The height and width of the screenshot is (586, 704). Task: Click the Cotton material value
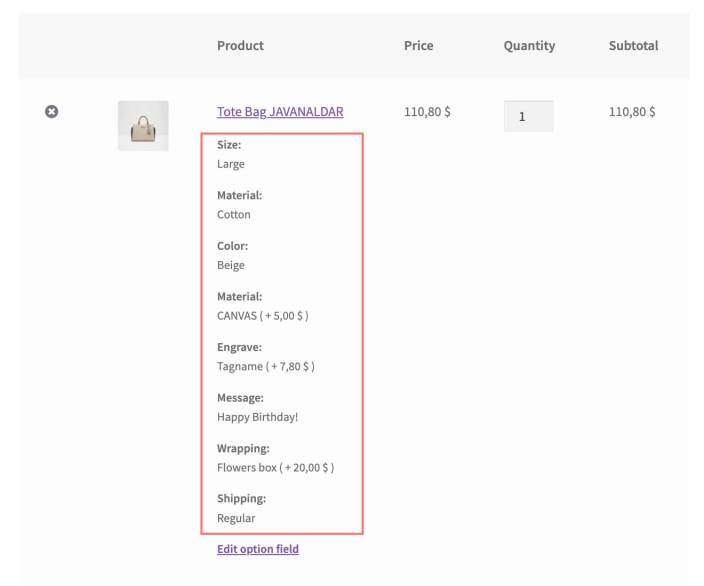233,215
